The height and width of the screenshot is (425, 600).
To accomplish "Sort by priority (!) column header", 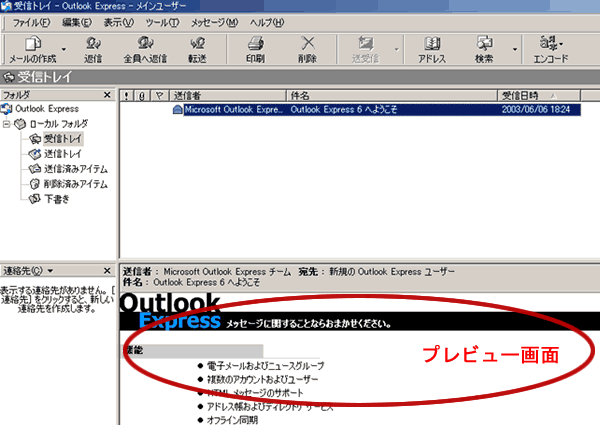I will click(x=126, y=96).
